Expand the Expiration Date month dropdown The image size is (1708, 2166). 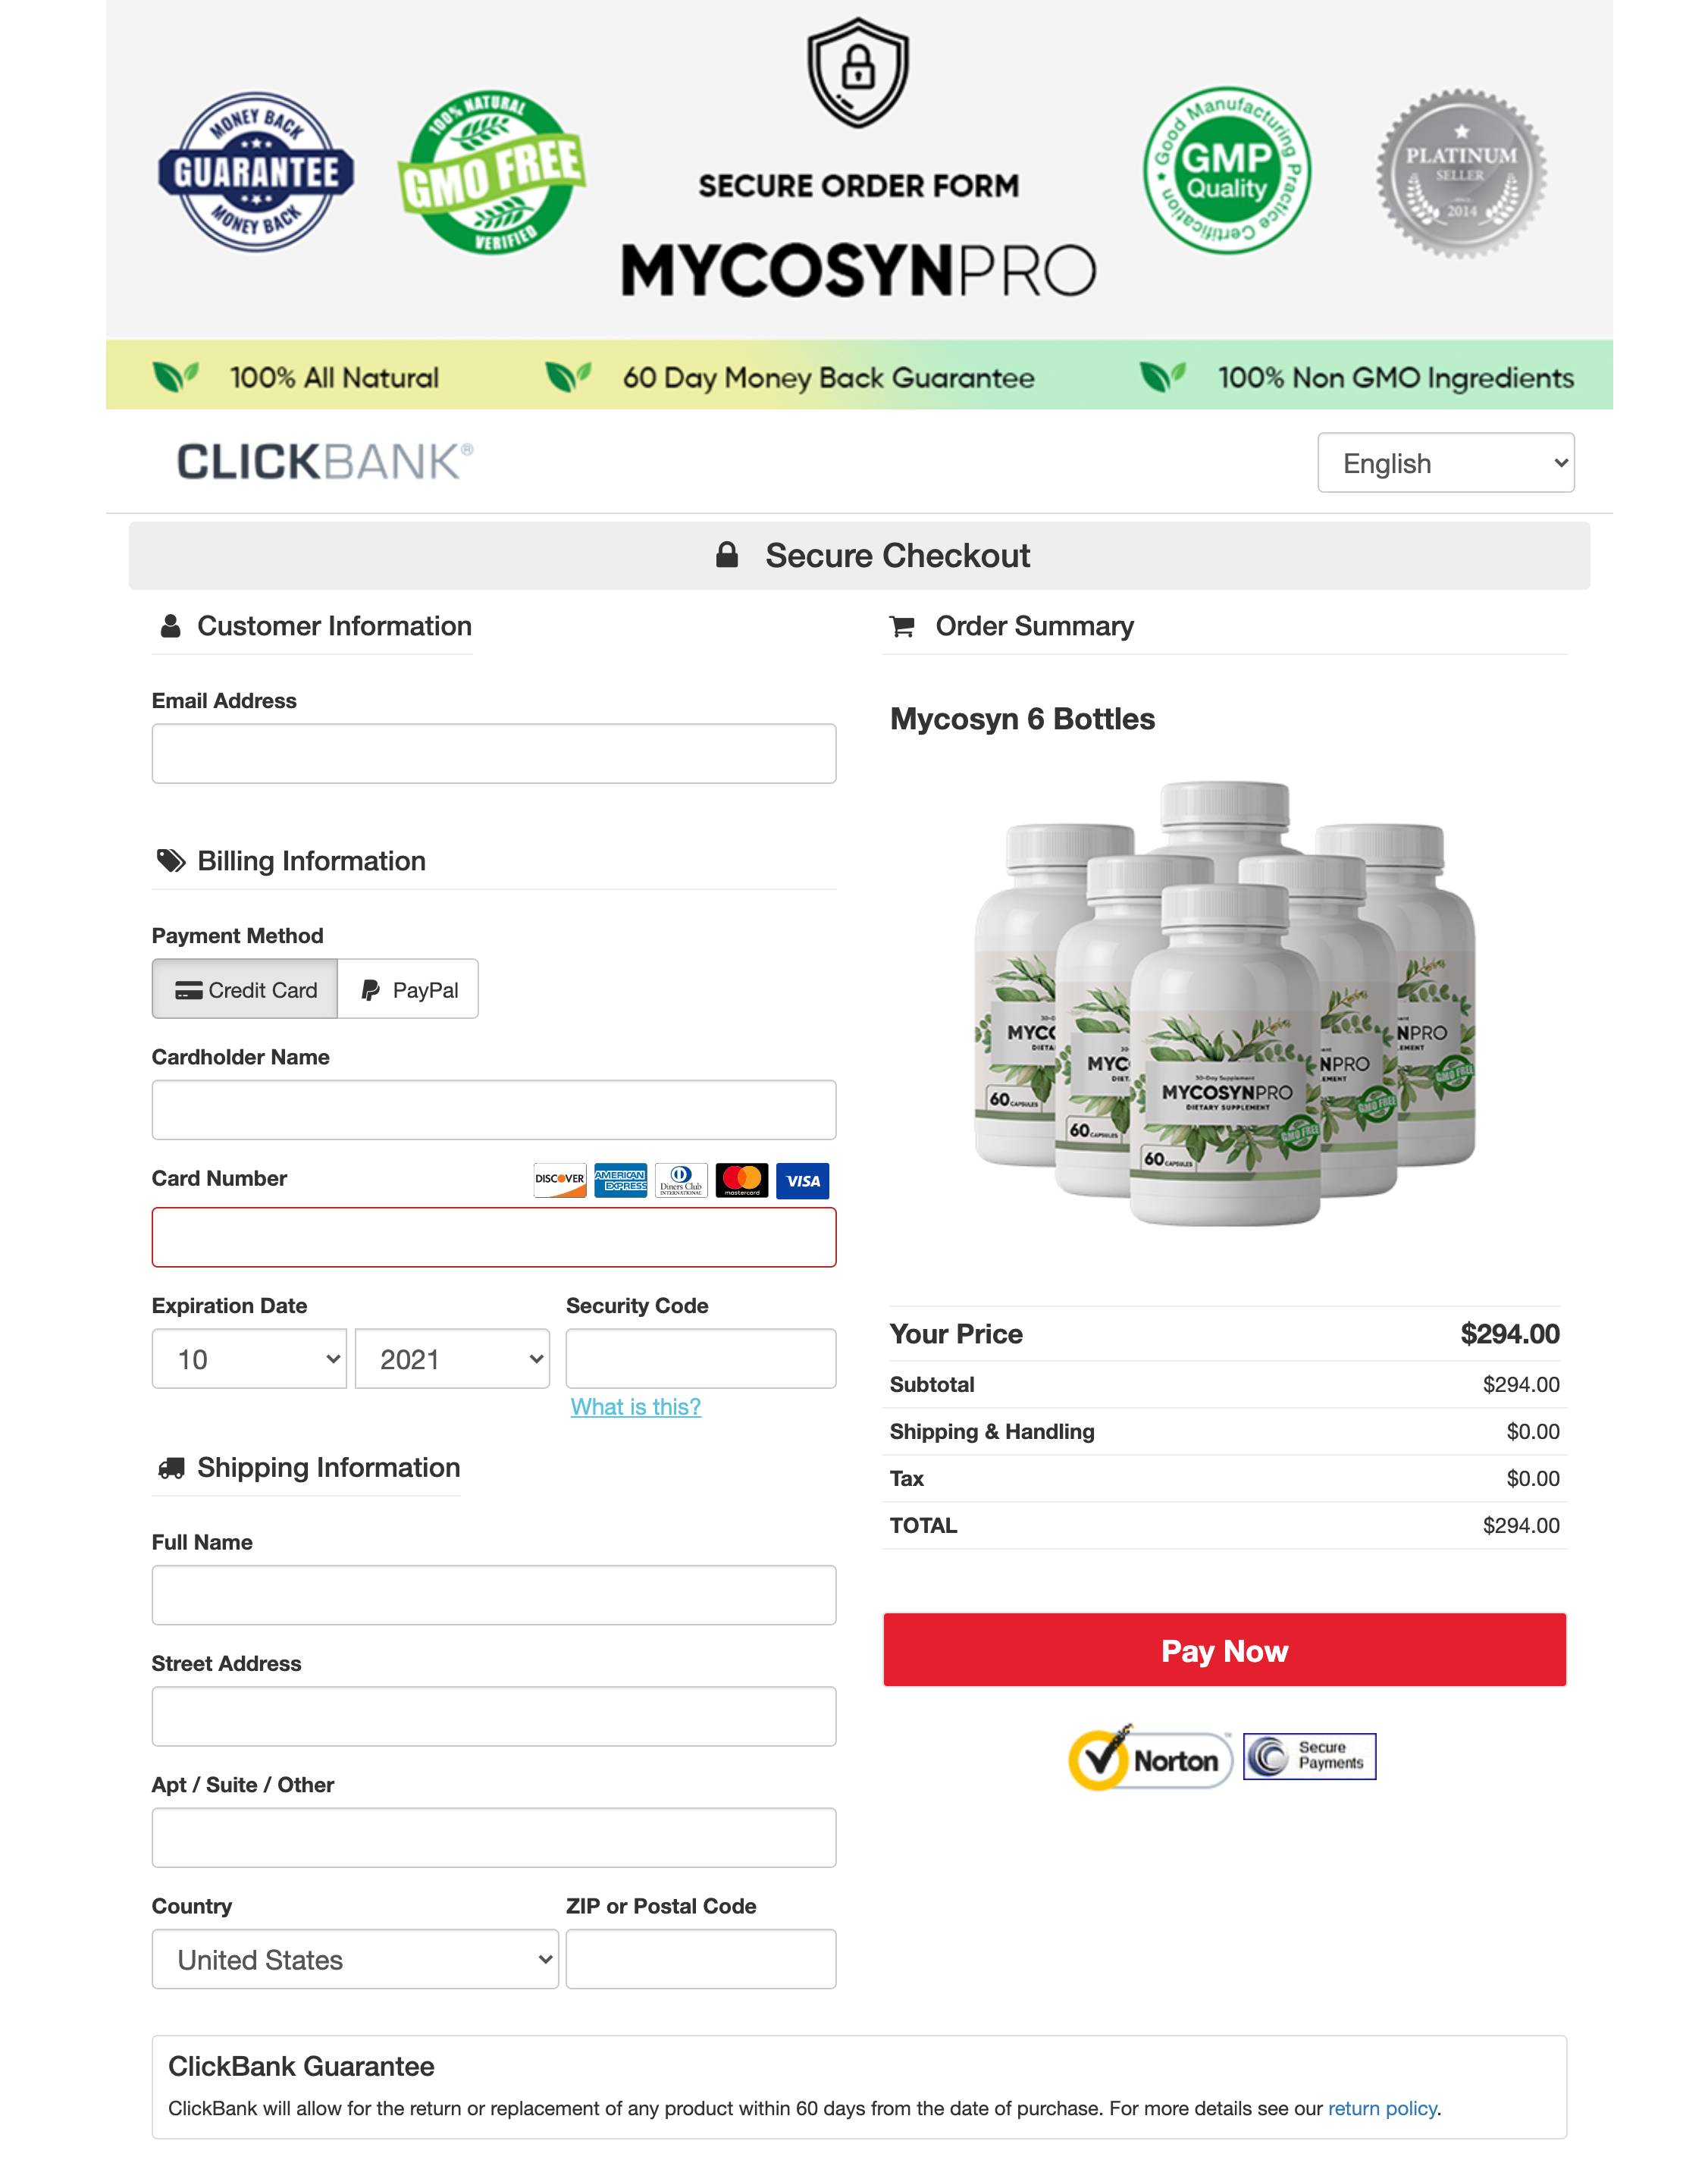coord(246,1357)
